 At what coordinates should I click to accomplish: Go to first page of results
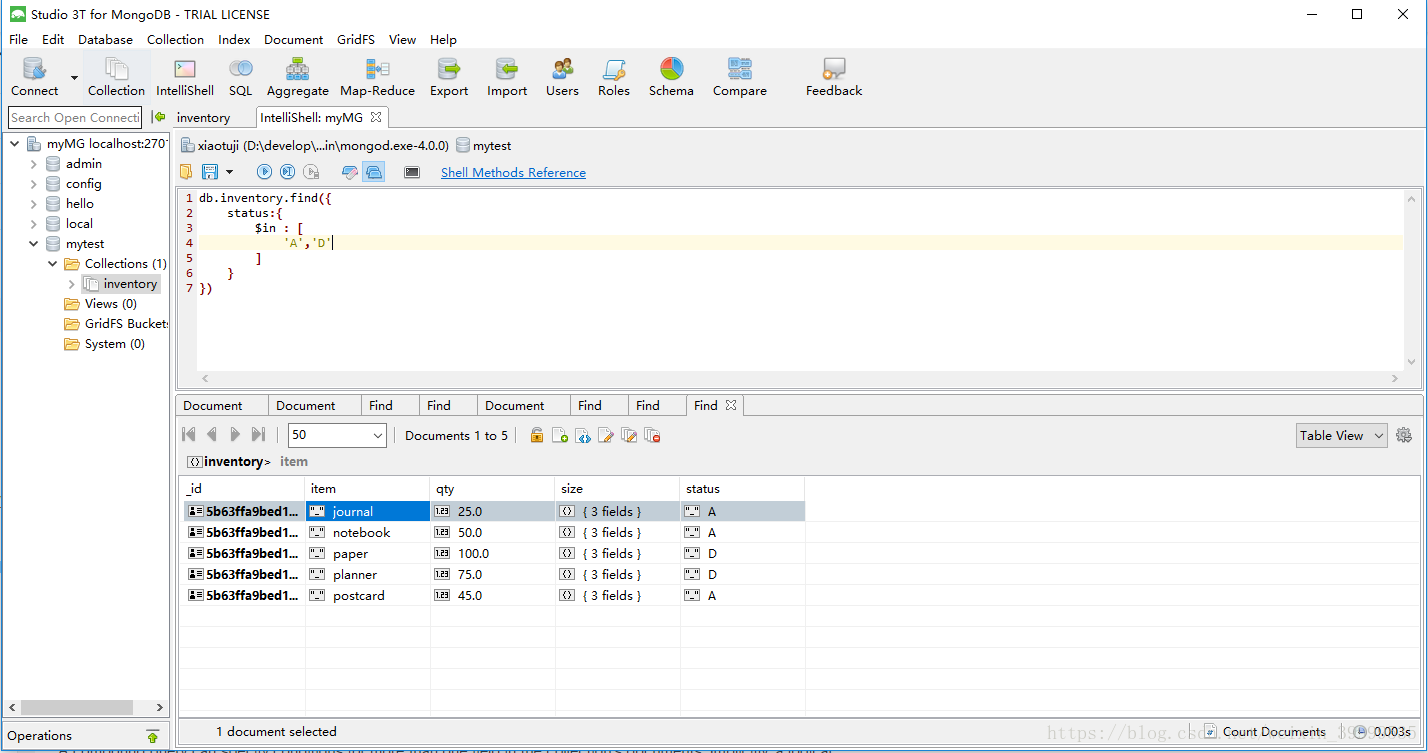pos(188,435)
